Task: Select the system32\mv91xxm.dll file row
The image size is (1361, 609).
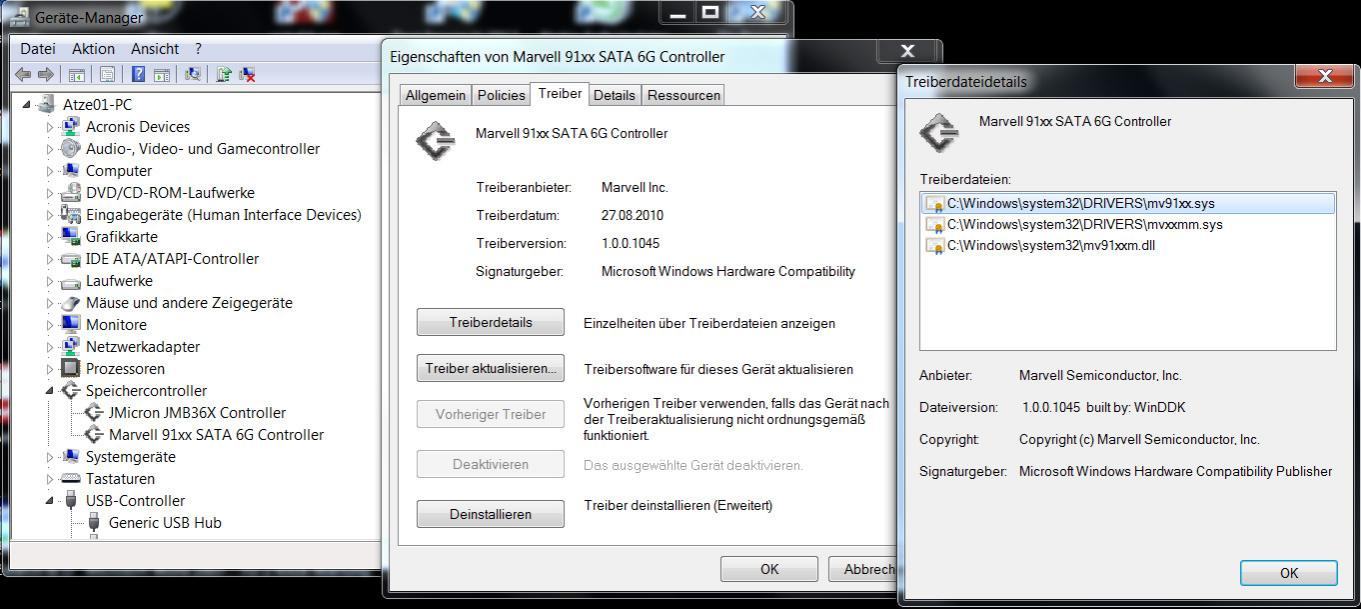Action: click(x=1128, y=245)
